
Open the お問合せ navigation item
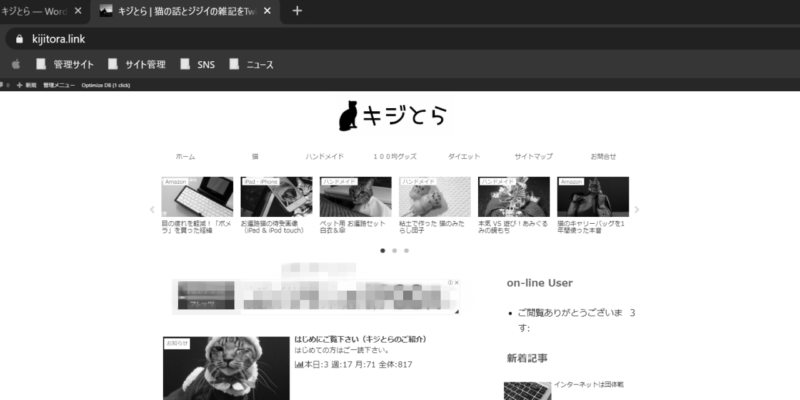[x=603, y=157]
